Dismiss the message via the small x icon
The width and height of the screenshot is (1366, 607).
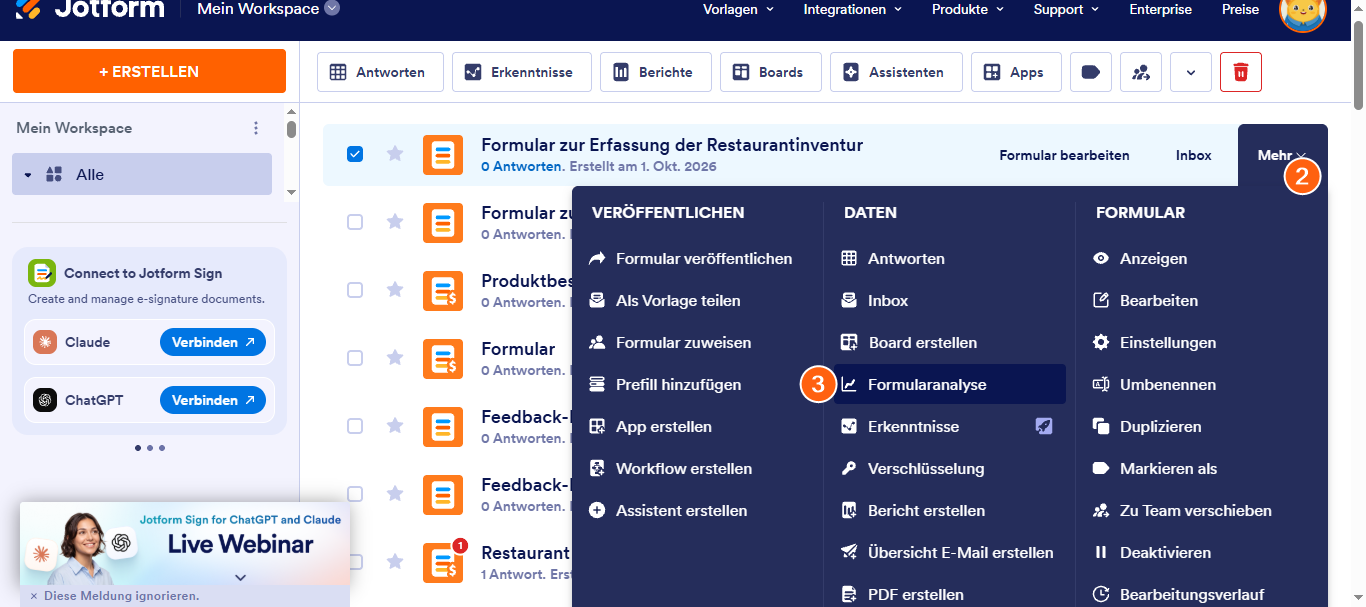(x=33, y=596)
